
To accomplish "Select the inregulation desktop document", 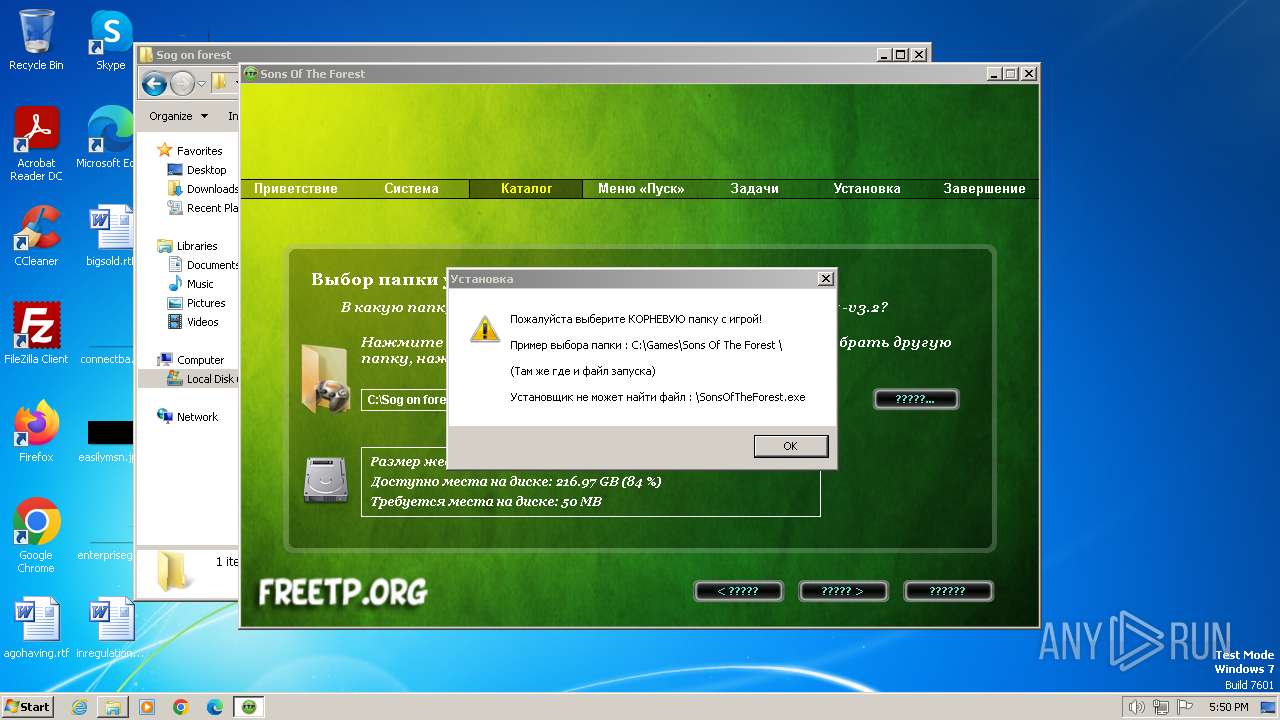I will tap(110, 628).
